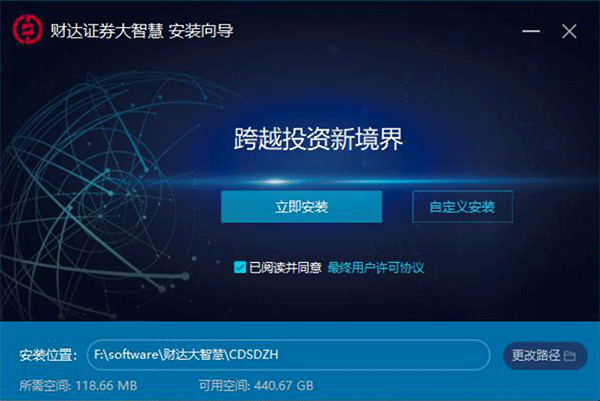Click the red 财达证券 logo icon
This screenshot has width=600, height=401.
[27, 30]
